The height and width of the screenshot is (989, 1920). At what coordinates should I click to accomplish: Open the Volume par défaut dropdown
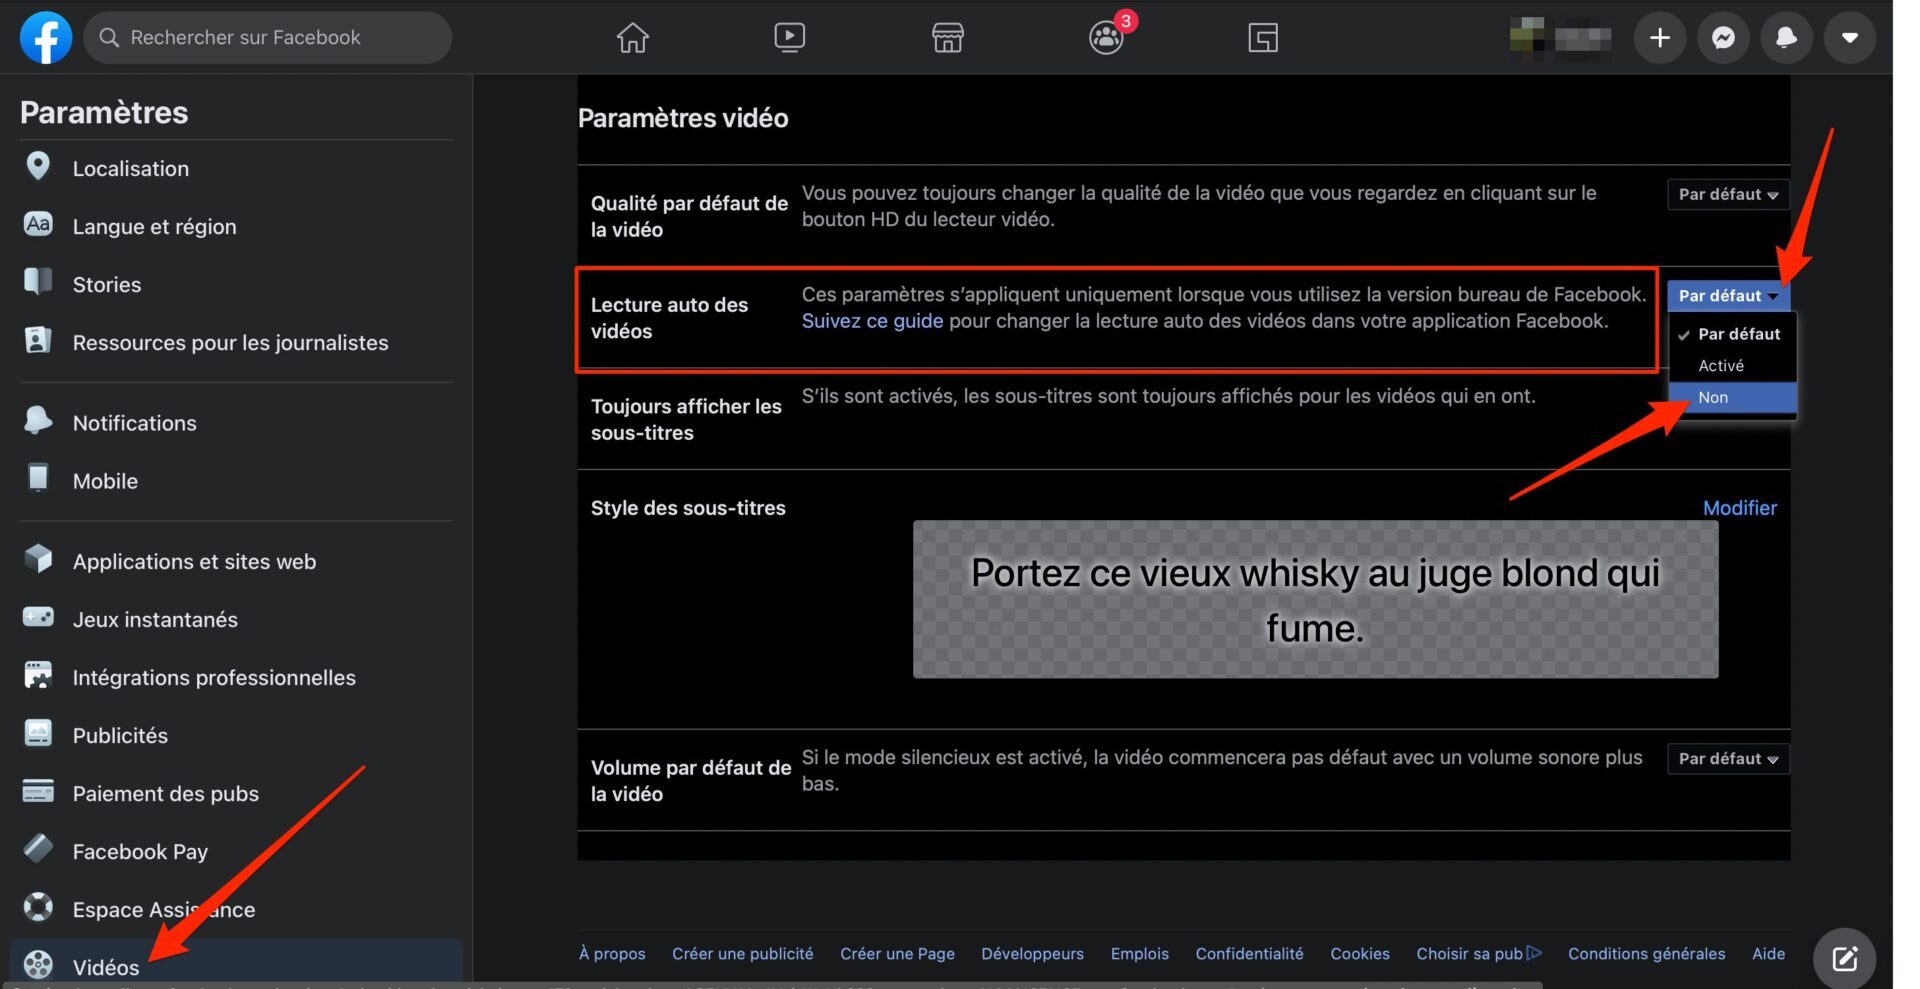point(1728,759)
